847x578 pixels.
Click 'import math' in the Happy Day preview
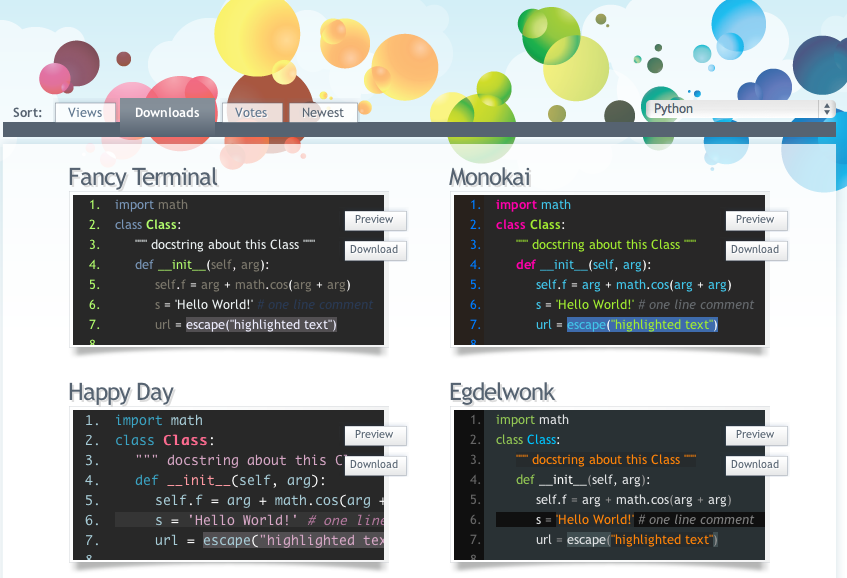159,420
